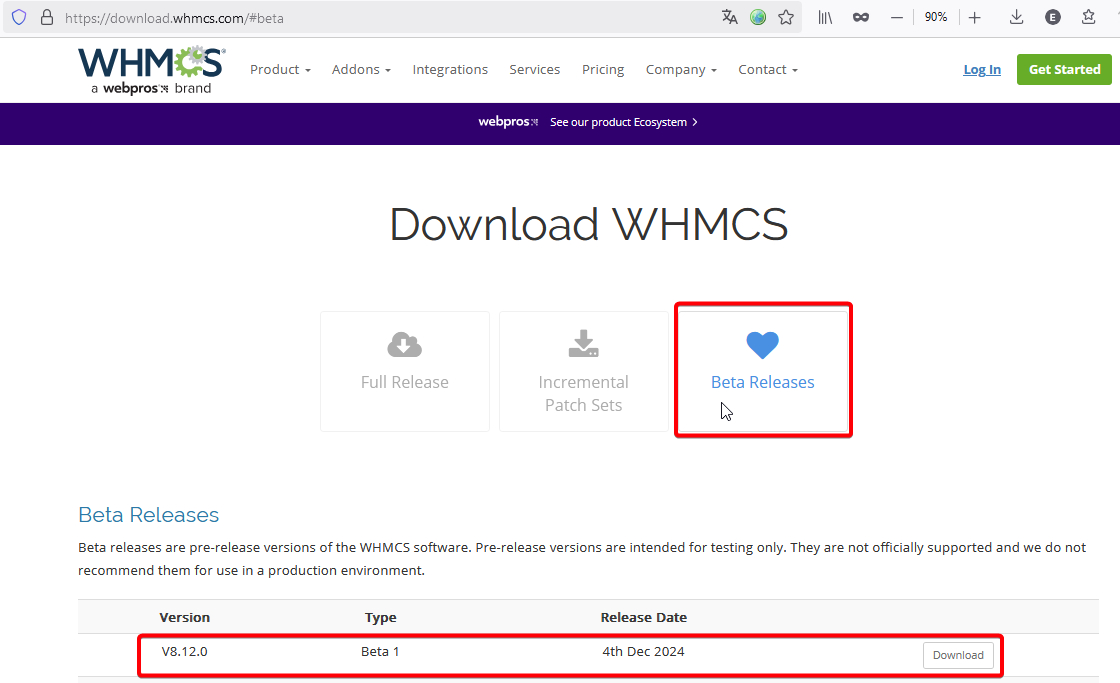
Task: Click the green Get Started button
Action: (1064, 69)
